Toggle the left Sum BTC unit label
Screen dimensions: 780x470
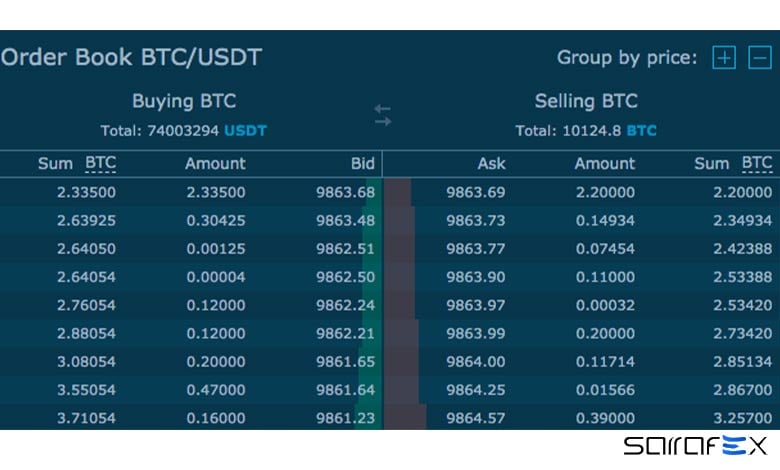pyautogui.click(x=100, y=163)
